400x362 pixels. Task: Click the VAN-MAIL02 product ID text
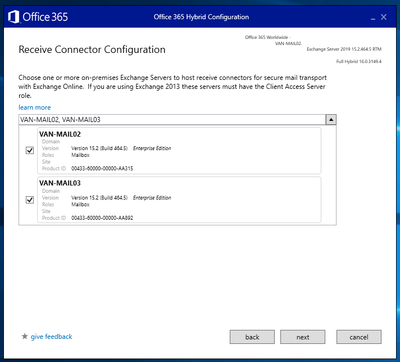click(102, 169)
